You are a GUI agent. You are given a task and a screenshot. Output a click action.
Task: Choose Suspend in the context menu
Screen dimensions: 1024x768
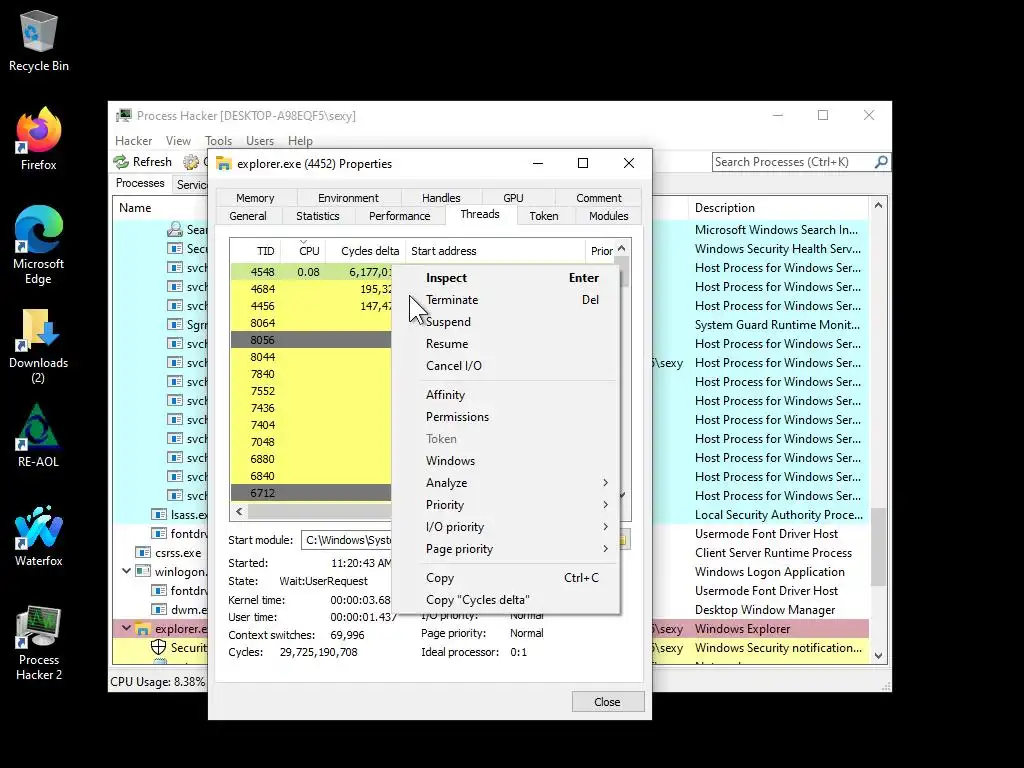coord(507,322)
